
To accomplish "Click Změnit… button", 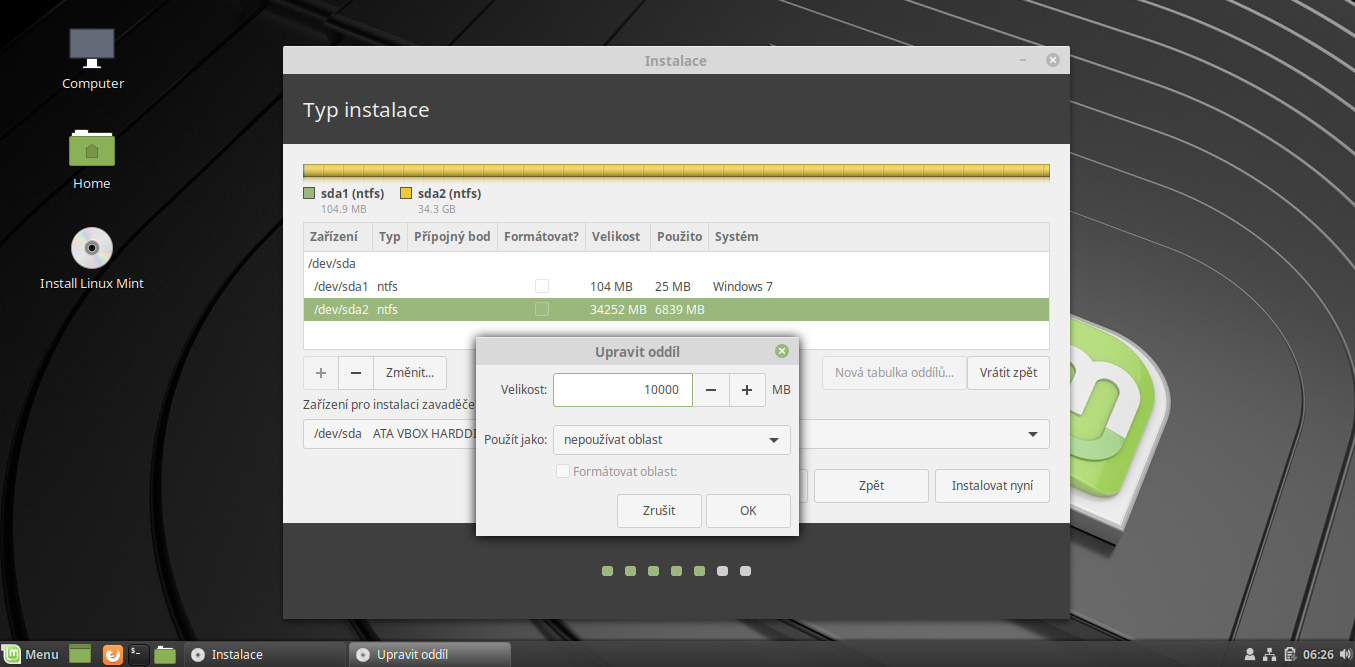I will (x=410, y=373).
